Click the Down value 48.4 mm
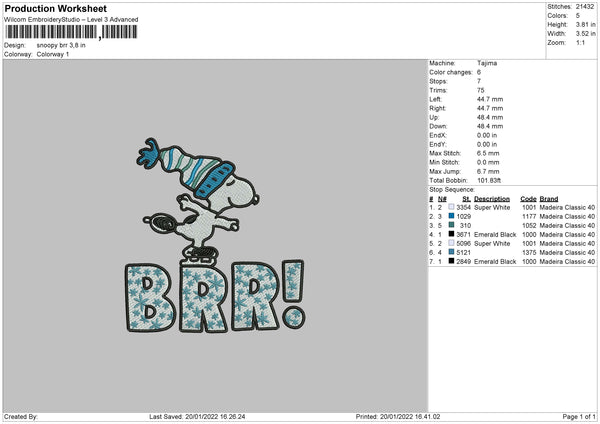The width and height of the screenshot is (600, 424). [x=490, y=126]
